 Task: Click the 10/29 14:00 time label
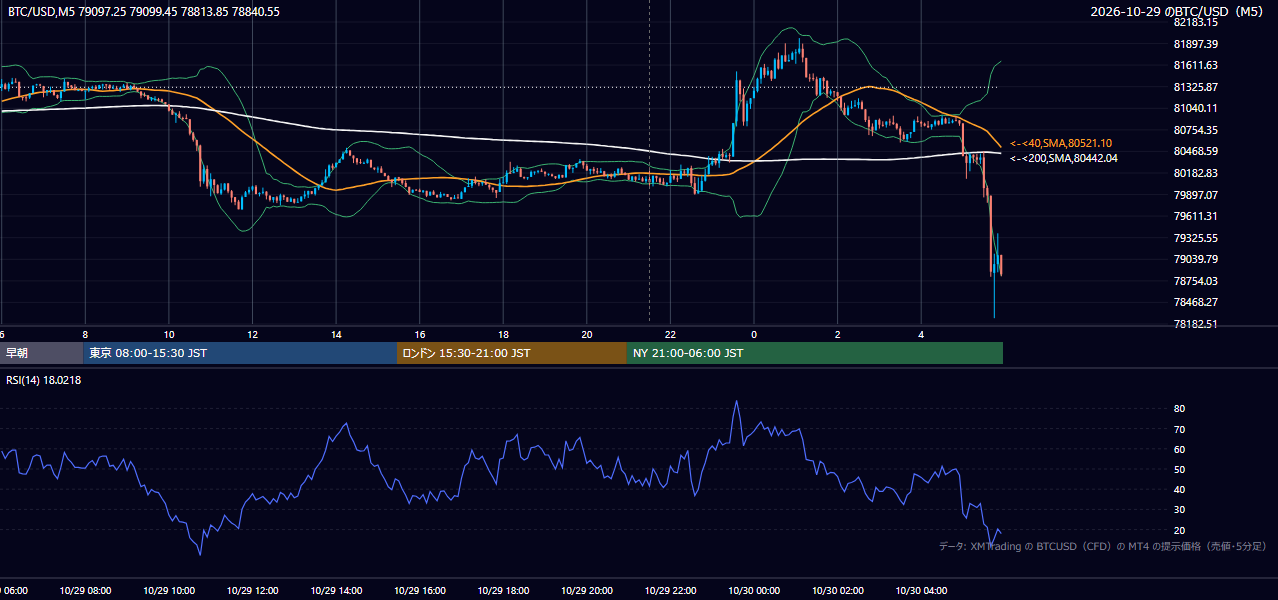336,591
